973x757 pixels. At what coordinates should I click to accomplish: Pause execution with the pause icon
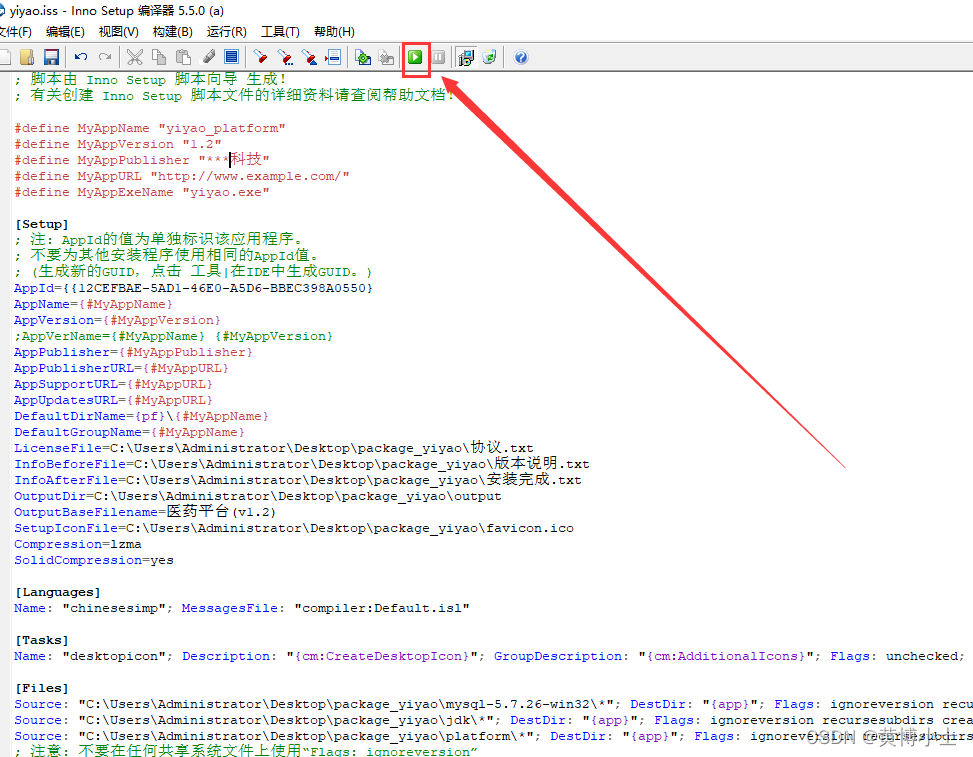(439, 57)
